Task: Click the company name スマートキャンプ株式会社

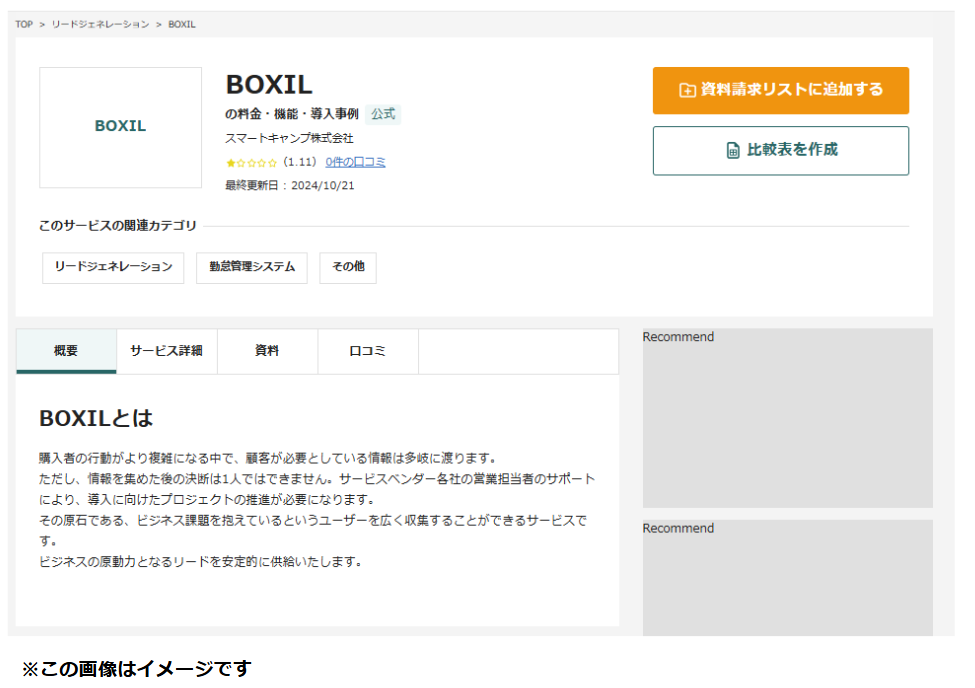Action: [290, 138]
